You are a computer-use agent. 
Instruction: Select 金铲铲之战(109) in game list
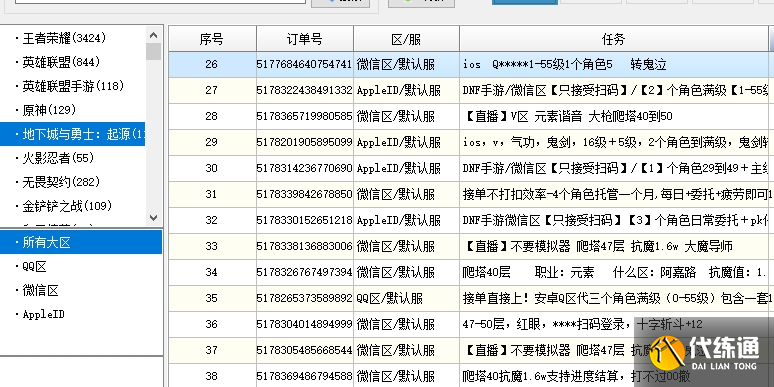tap(67, 206)
